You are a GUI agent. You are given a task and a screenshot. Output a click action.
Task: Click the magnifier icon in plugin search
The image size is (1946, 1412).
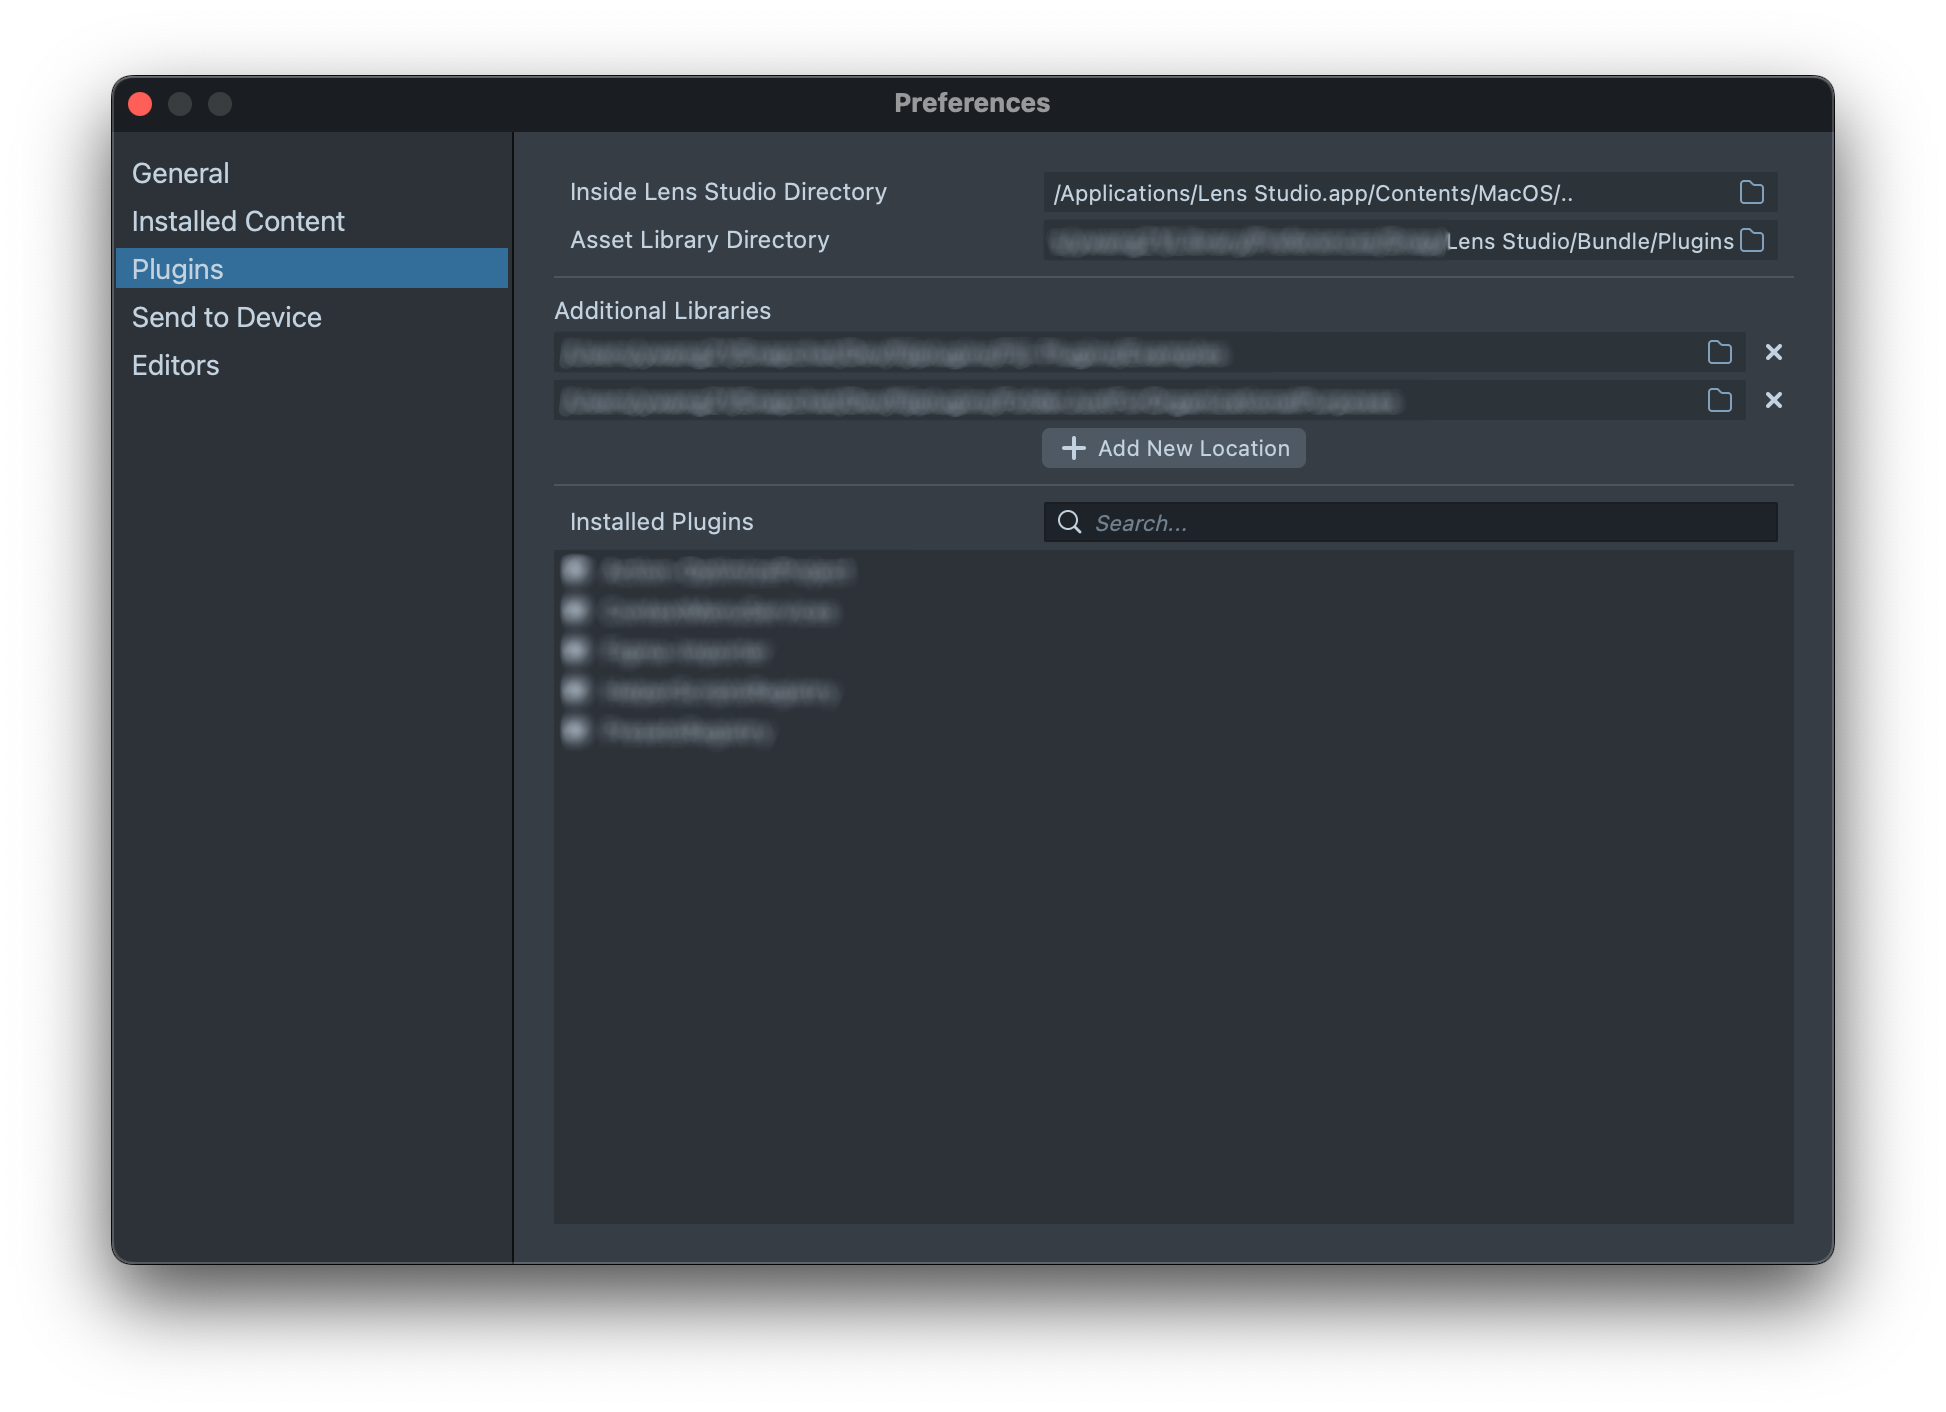coord(1069,522)
